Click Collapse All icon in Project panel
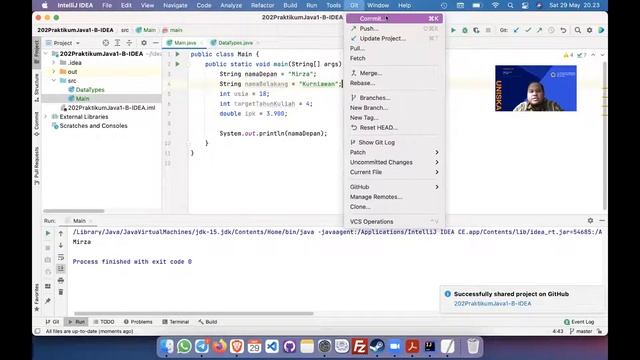This screenshot has height=360, width=640. [129, 43]
